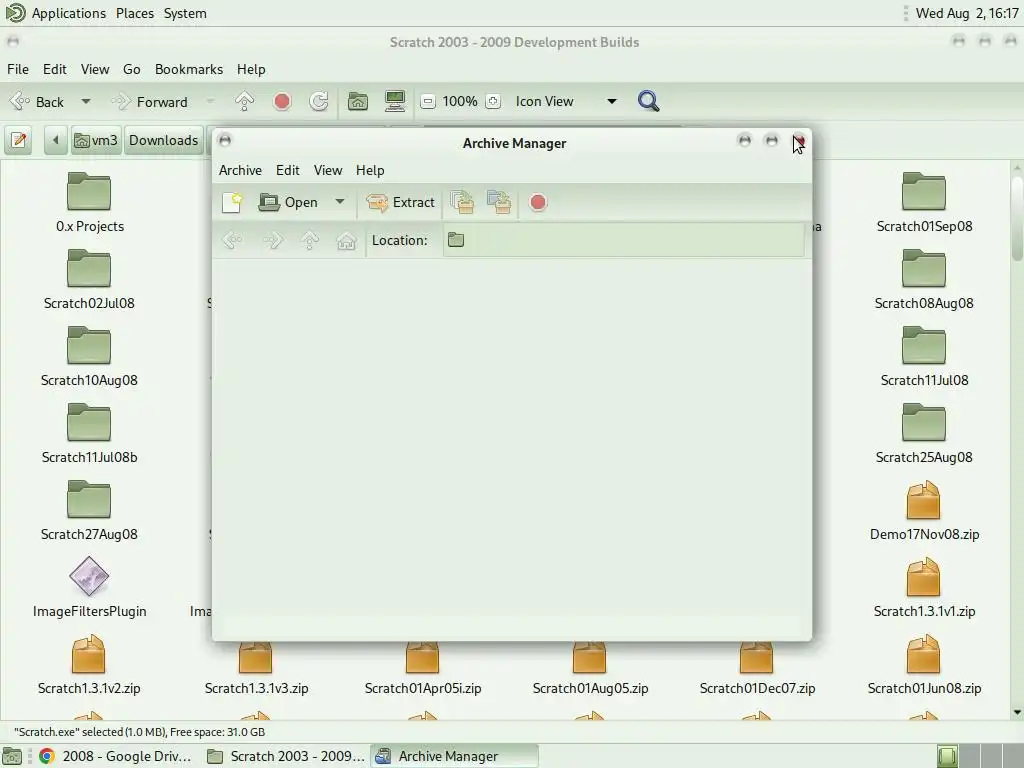The image size is (1024, 768).
Task: Click the zoom out icon beside 100%
Action: 428,102
